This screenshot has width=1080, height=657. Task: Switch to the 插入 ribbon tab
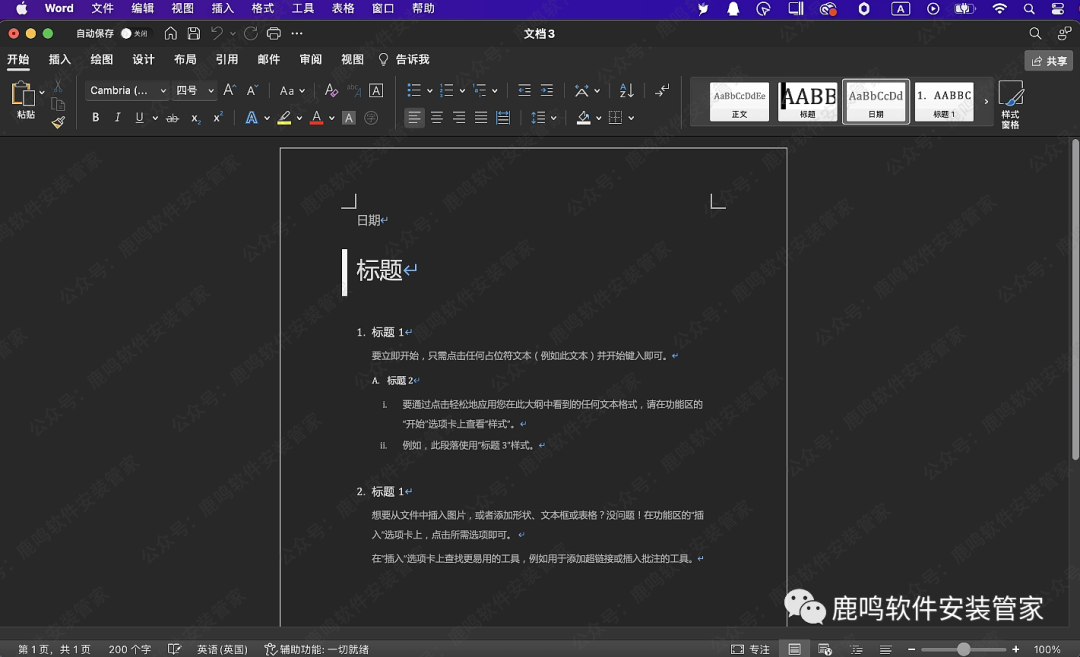(59, 59)
